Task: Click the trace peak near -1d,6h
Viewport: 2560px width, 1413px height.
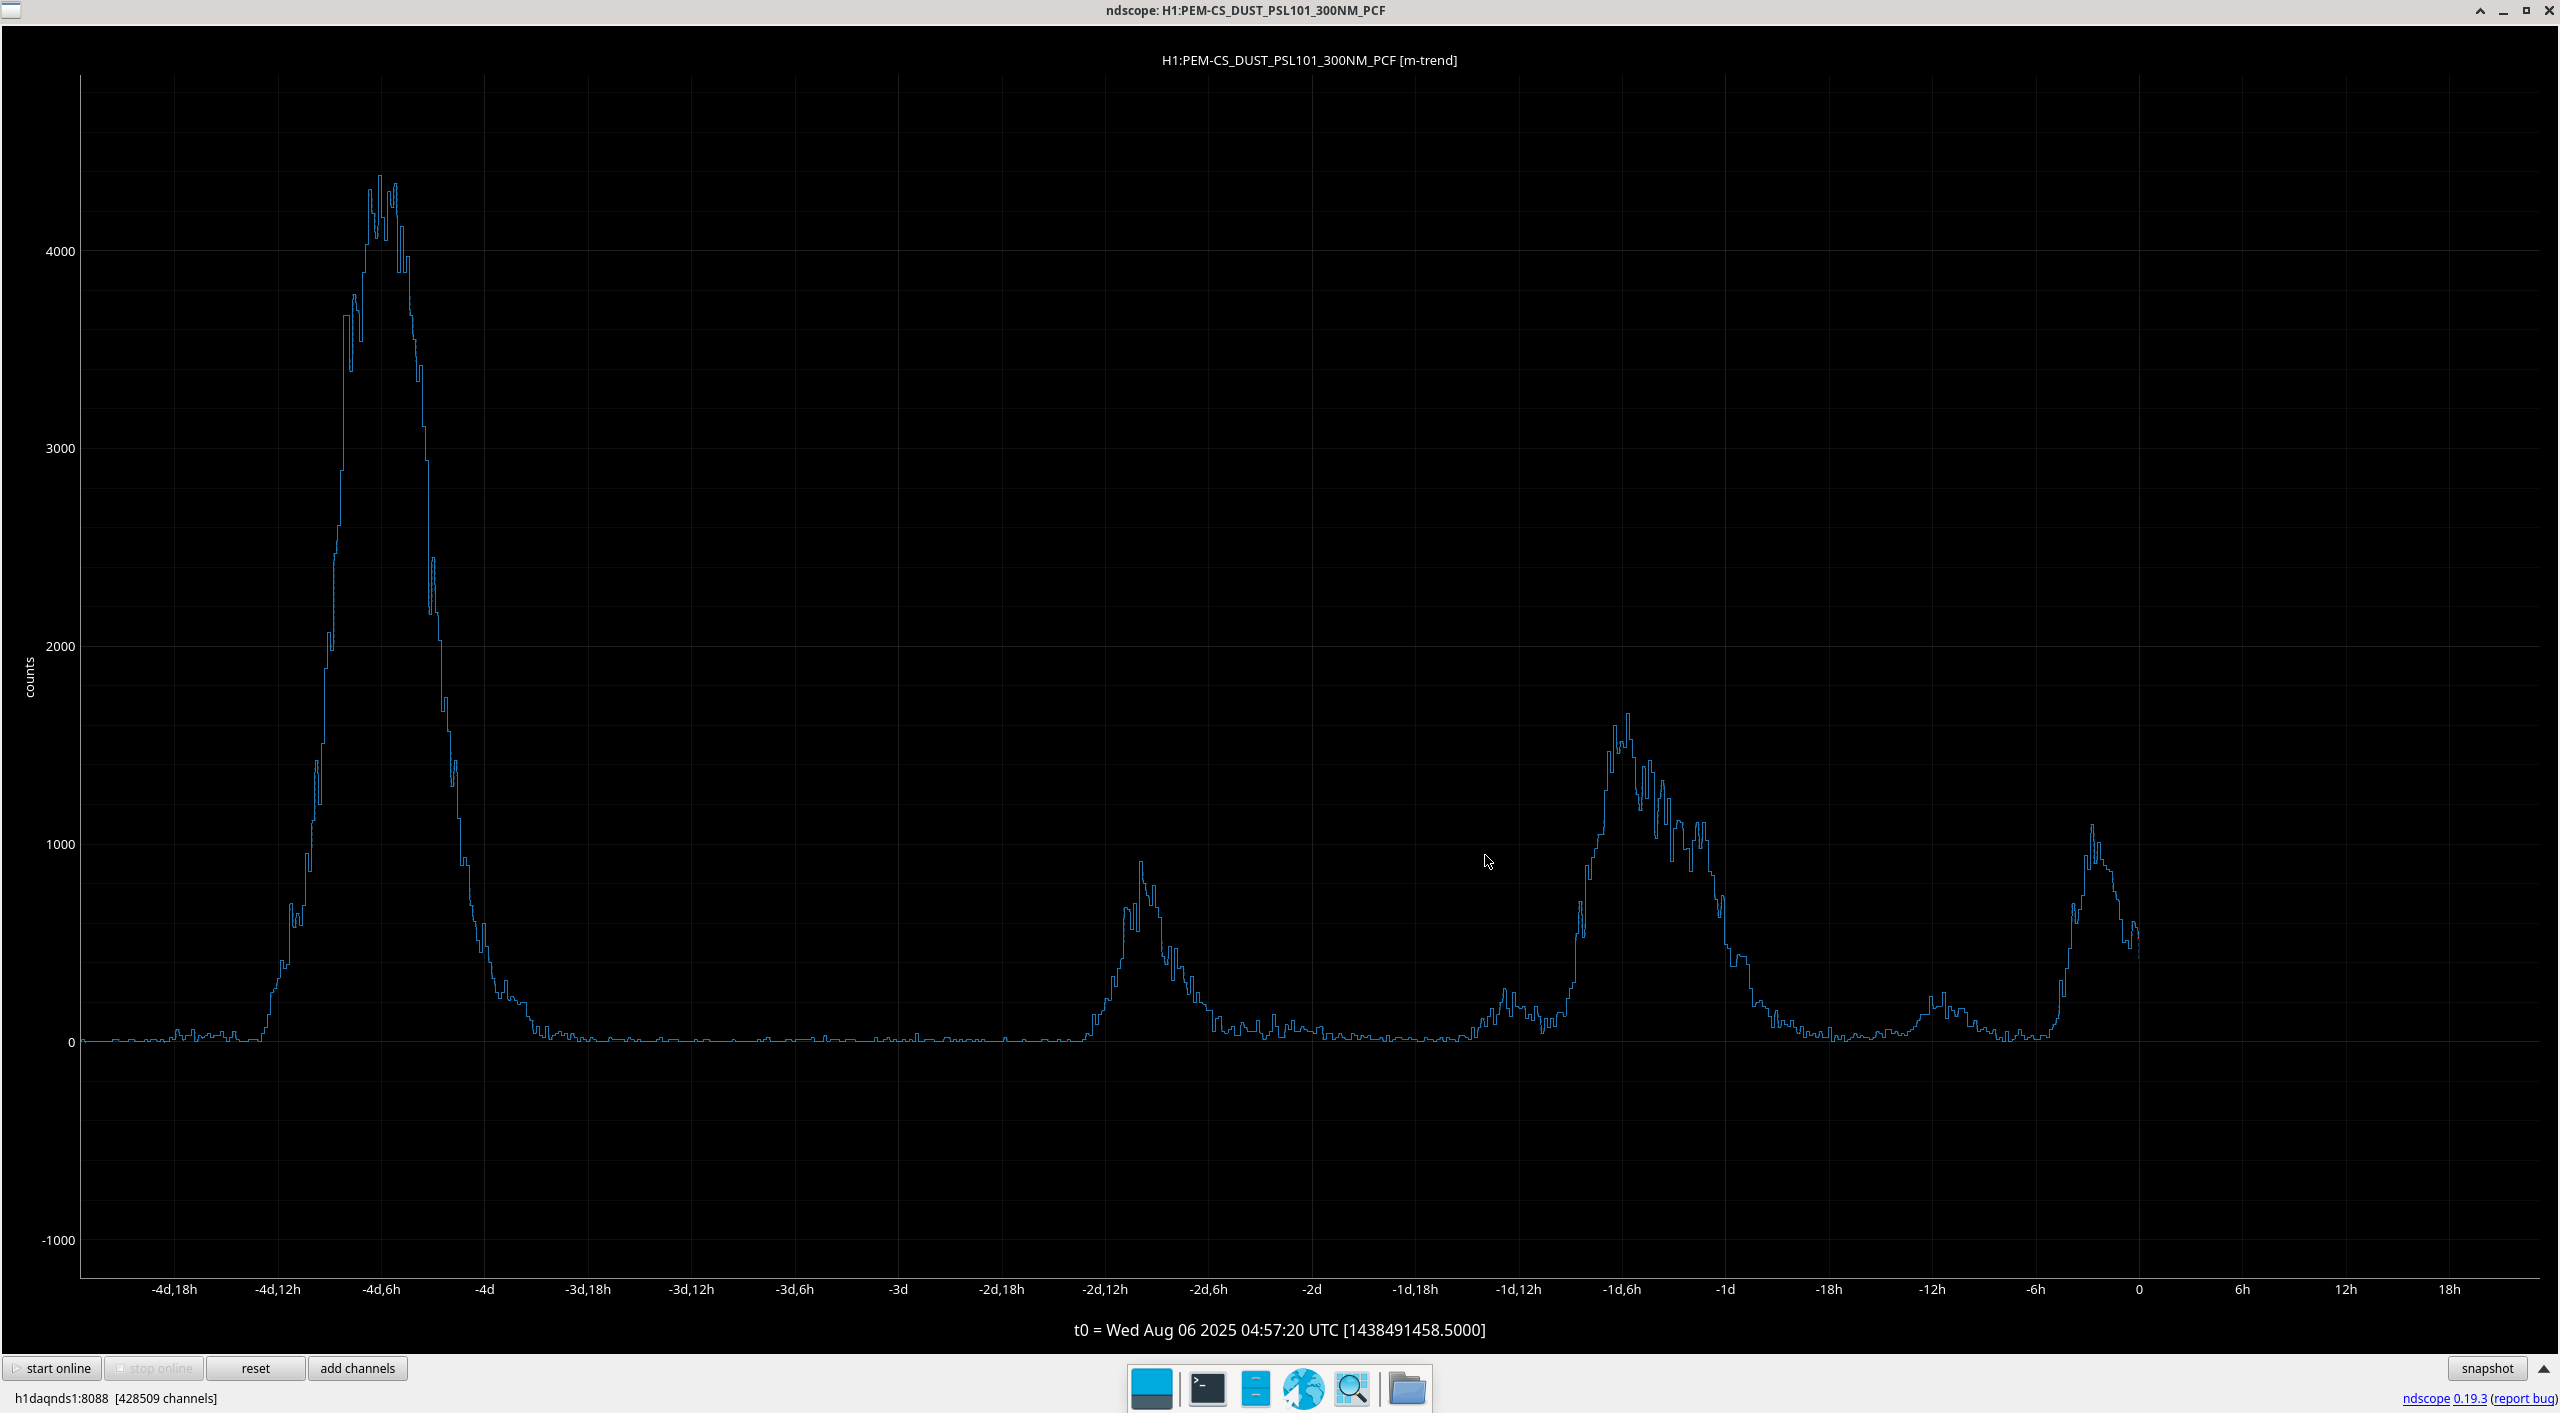Action: pos(1628,715)
